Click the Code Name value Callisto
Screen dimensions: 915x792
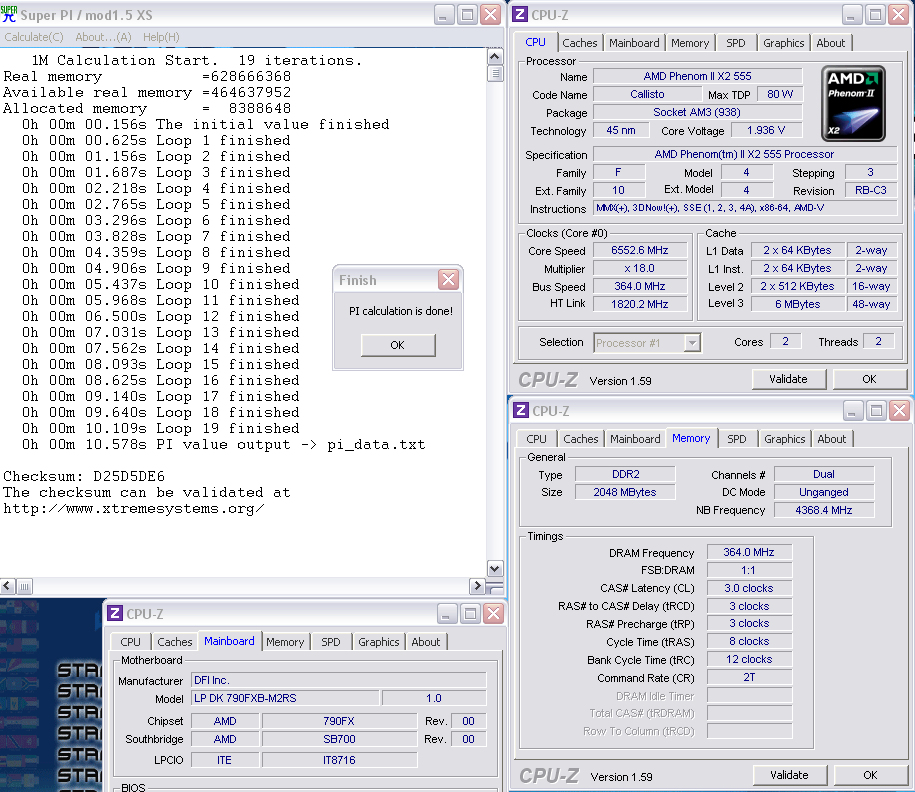647,95
